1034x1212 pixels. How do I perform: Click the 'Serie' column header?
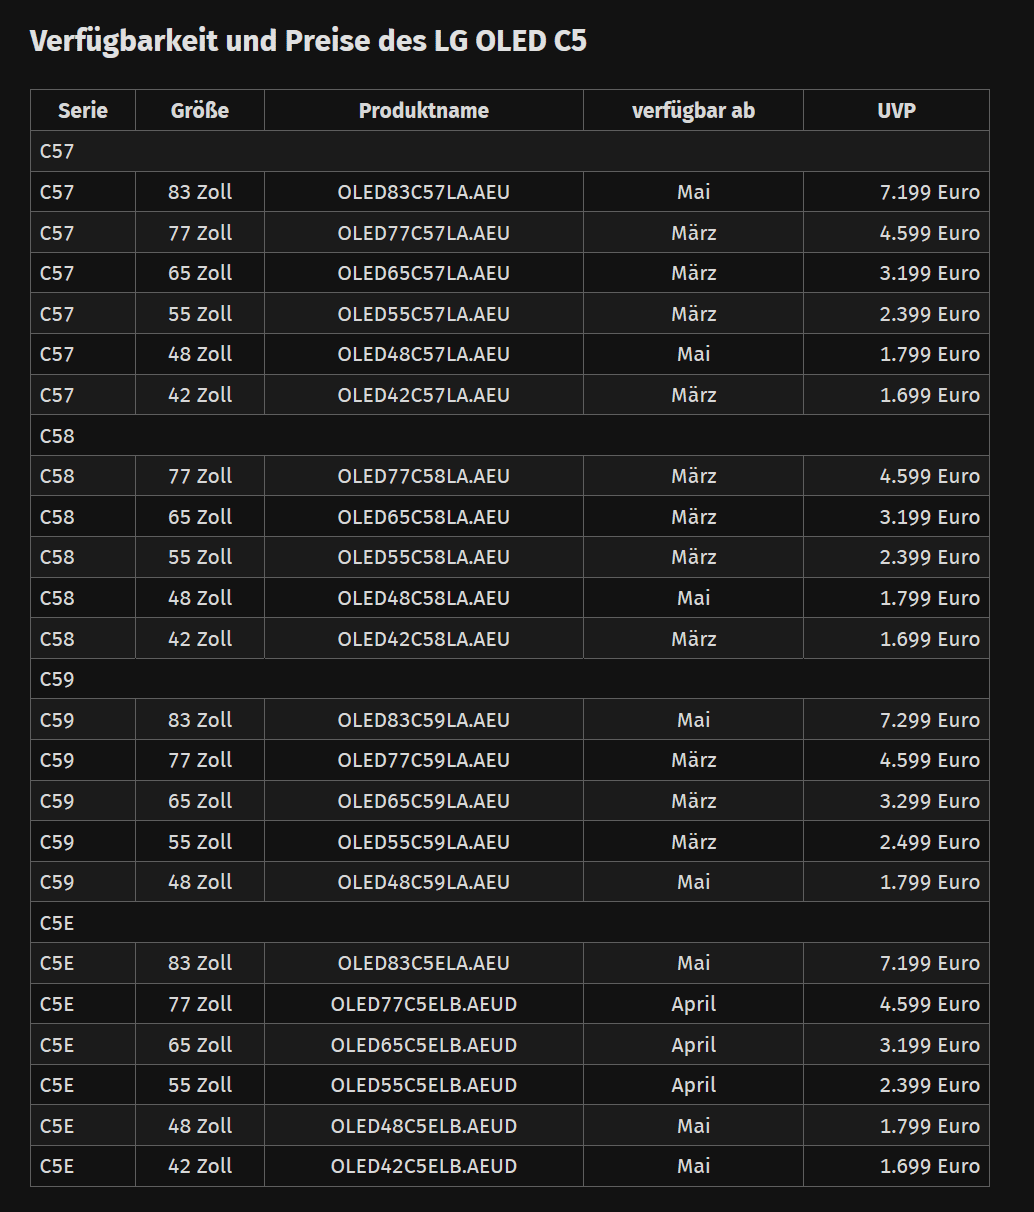(83, 111)
